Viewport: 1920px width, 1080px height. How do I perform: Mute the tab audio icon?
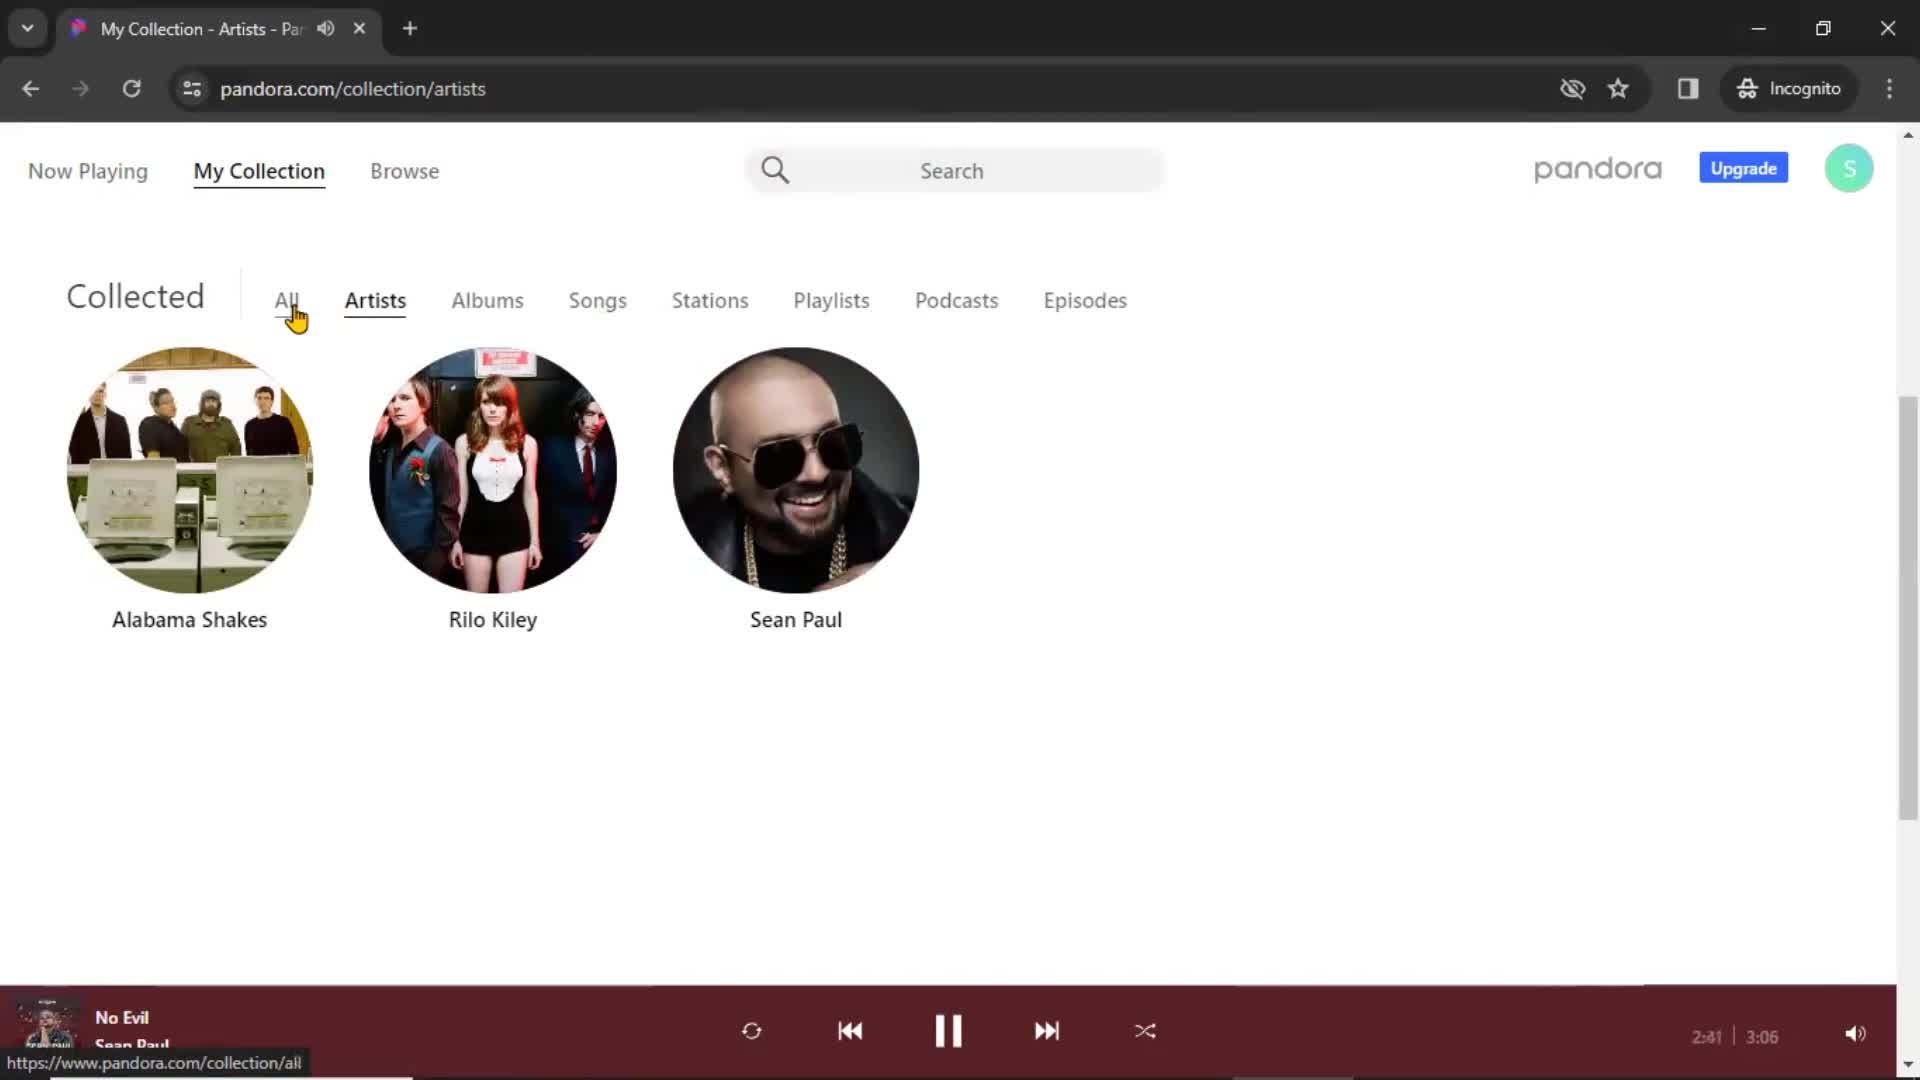coord(326,29)
